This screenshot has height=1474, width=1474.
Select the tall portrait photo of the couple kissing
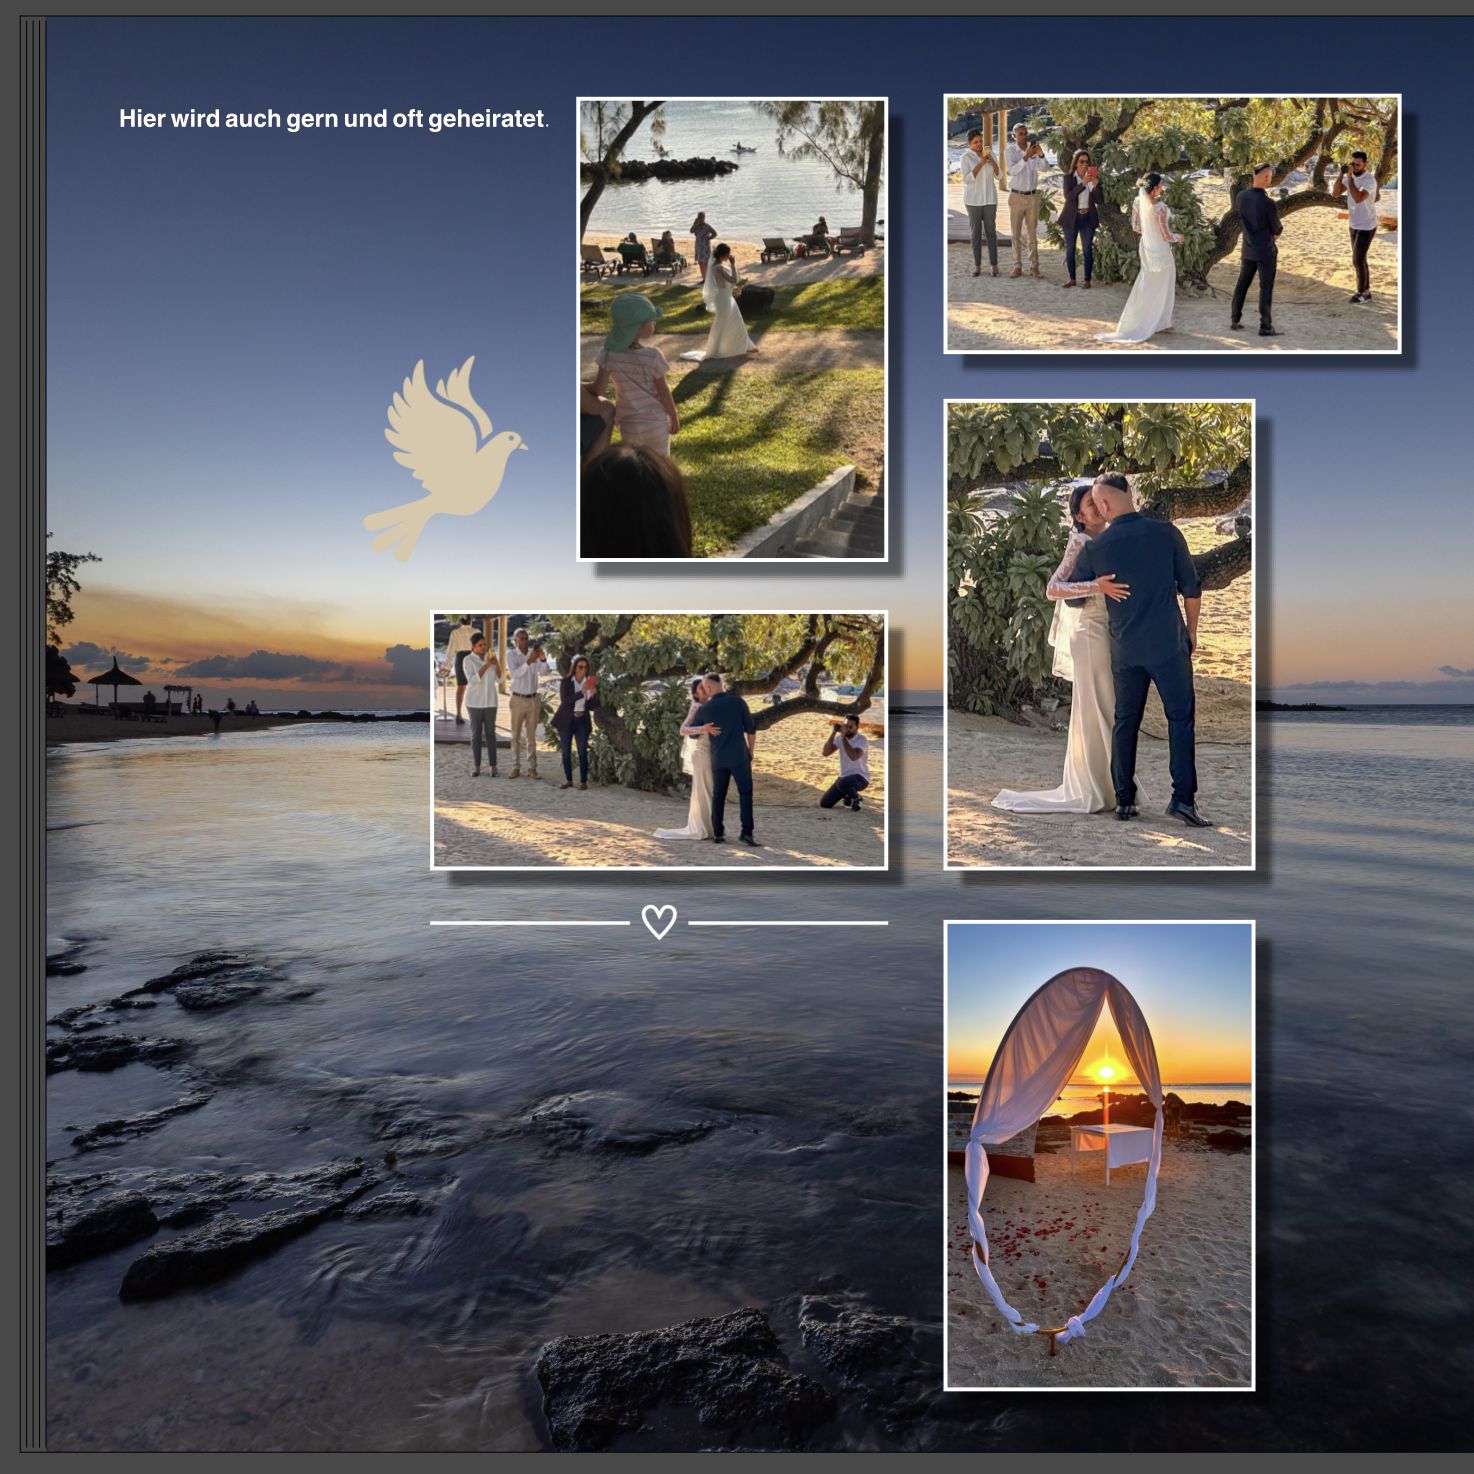(1099, 635)
